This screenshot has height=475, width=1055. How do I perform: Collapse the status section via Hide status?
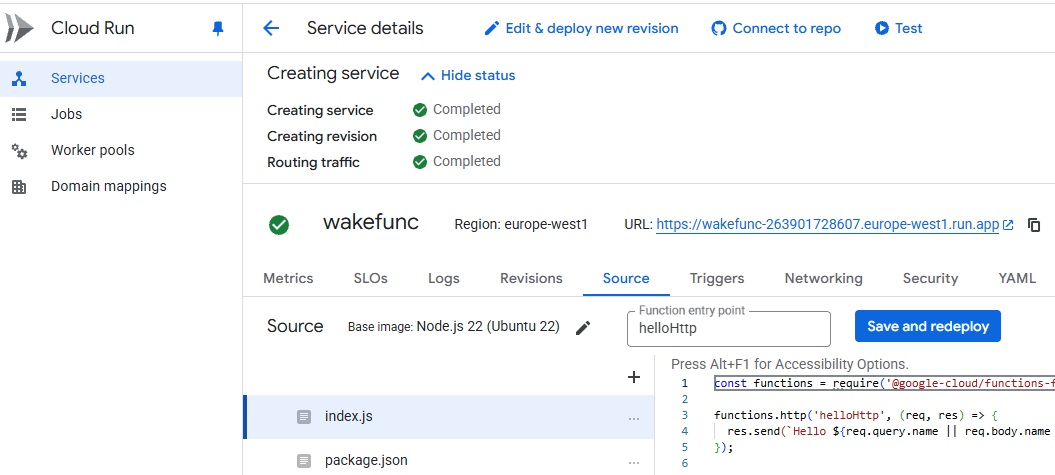[x=468, y=75]
